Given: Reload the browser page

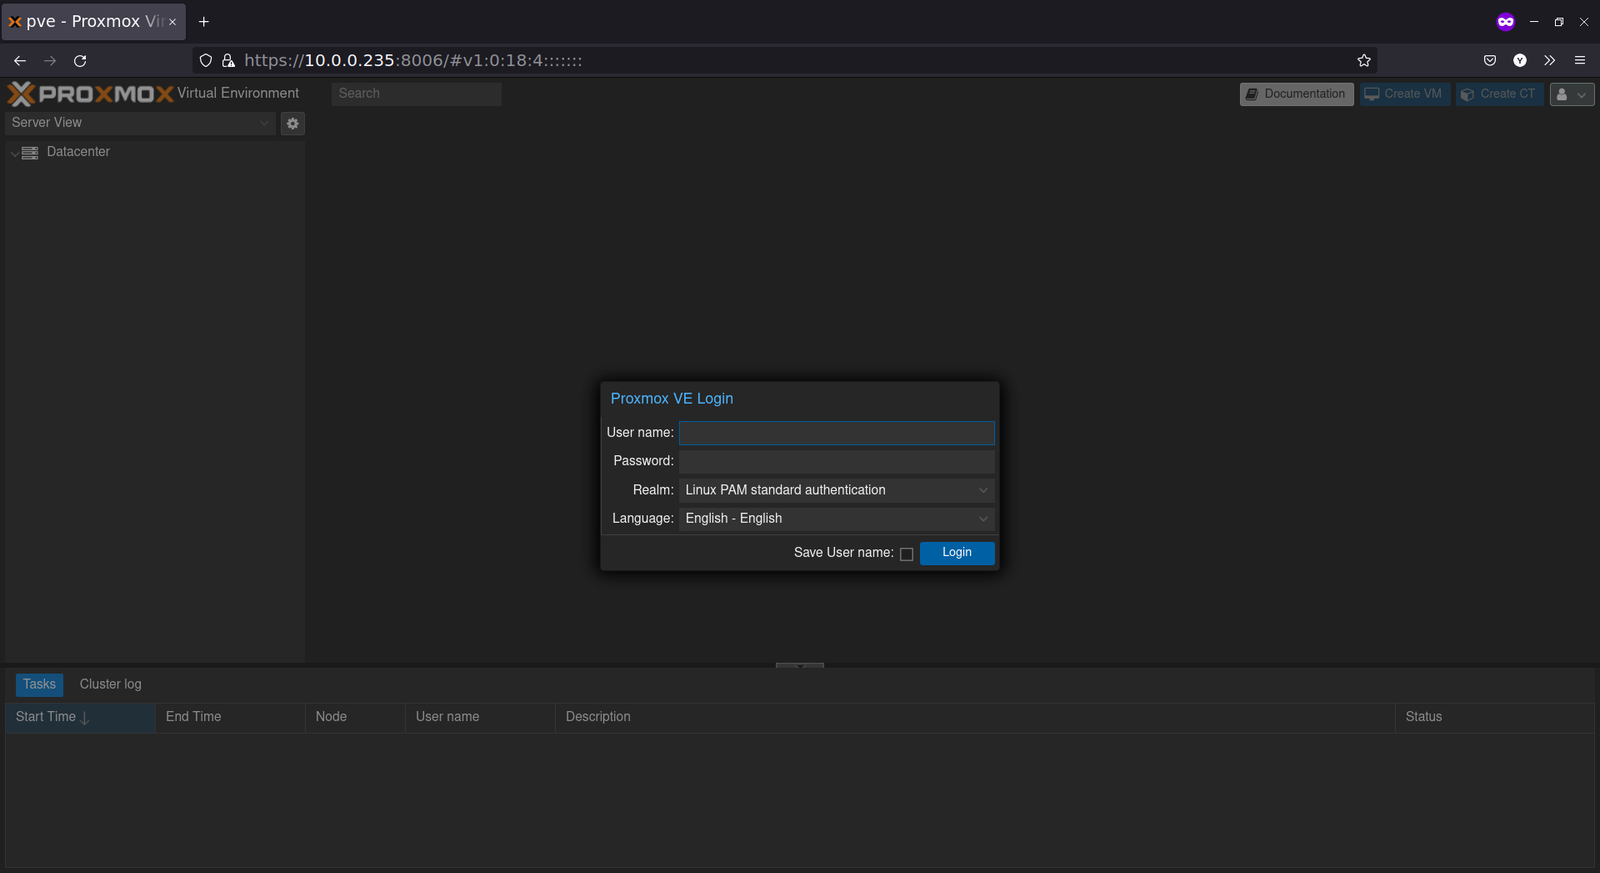Looking at the screenshot, I should pos(80,61).
